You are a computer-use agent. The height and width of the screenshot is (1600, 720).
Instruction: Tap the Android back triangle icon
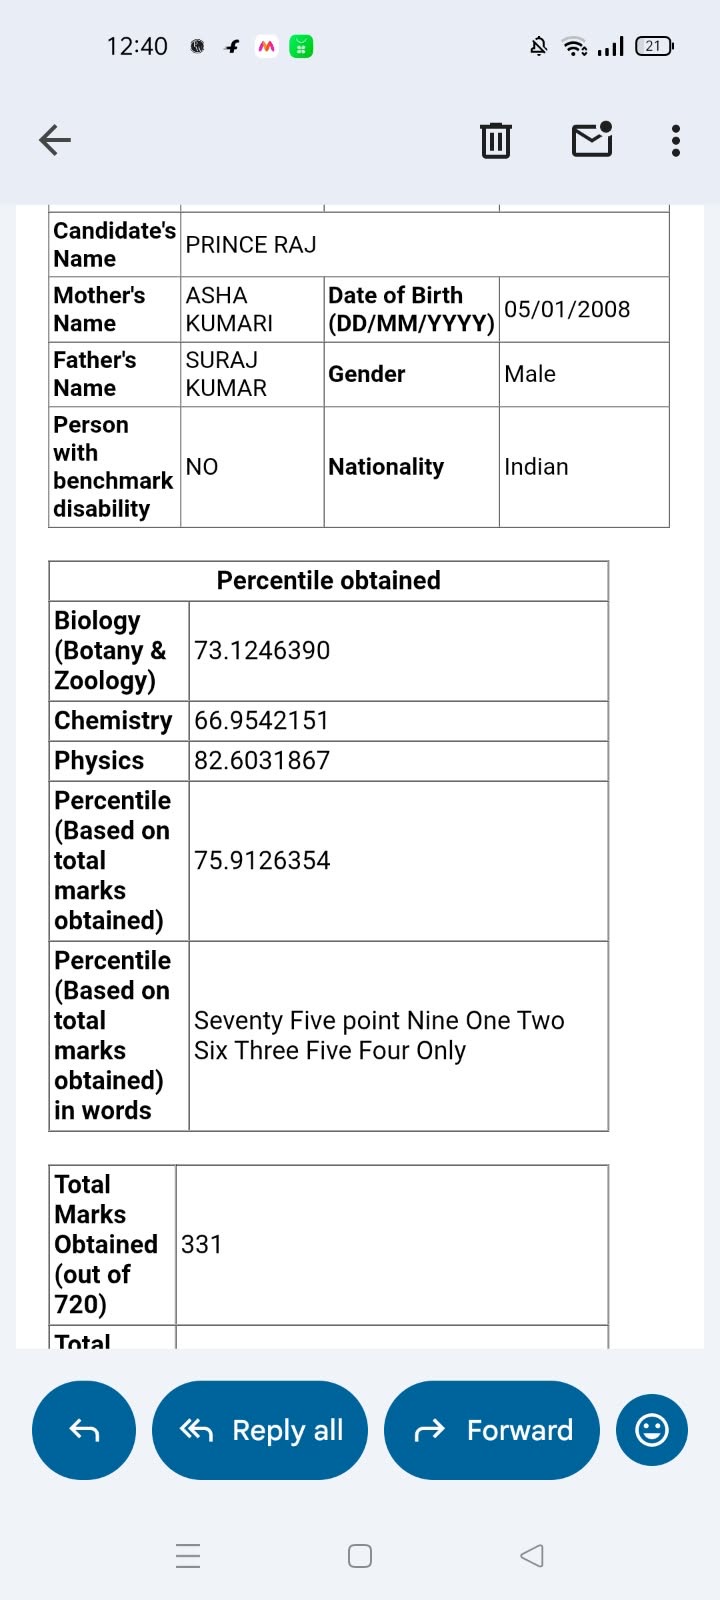(532, 1556)
